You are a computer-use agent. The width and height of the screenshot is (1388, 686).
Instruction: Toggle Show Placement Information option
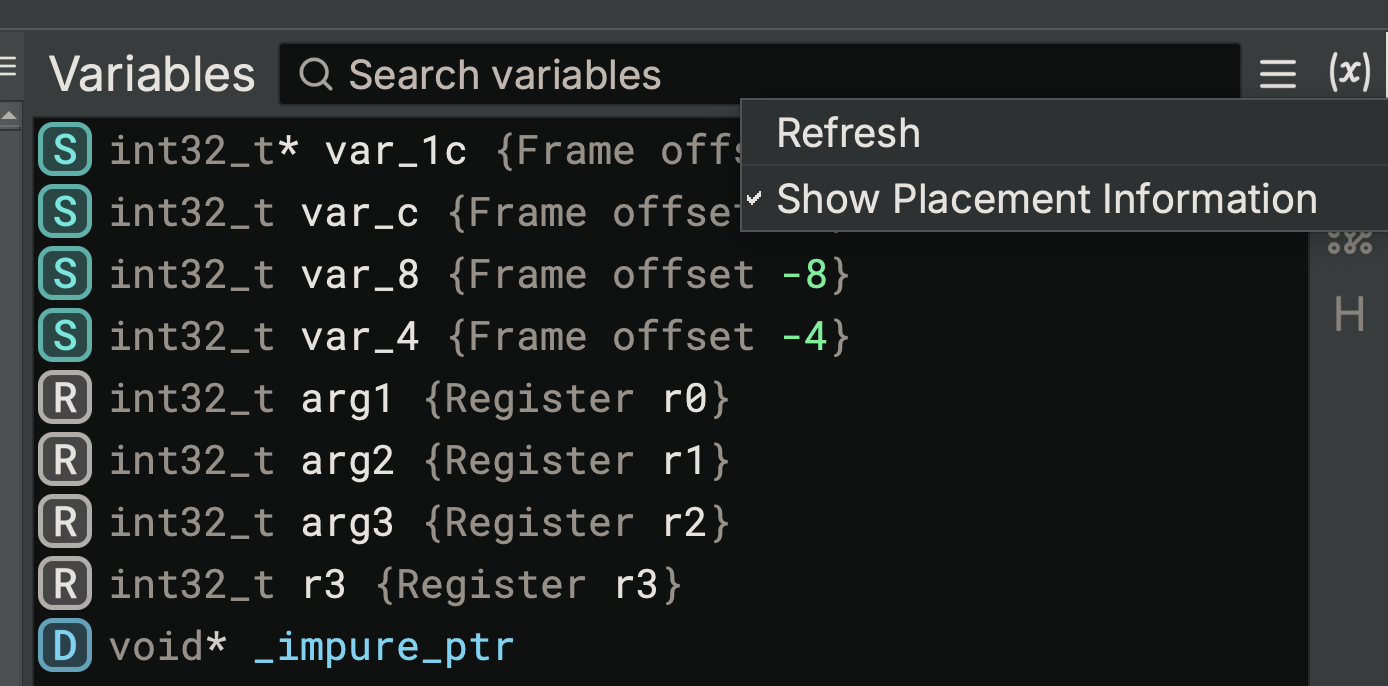point(1047,199)
